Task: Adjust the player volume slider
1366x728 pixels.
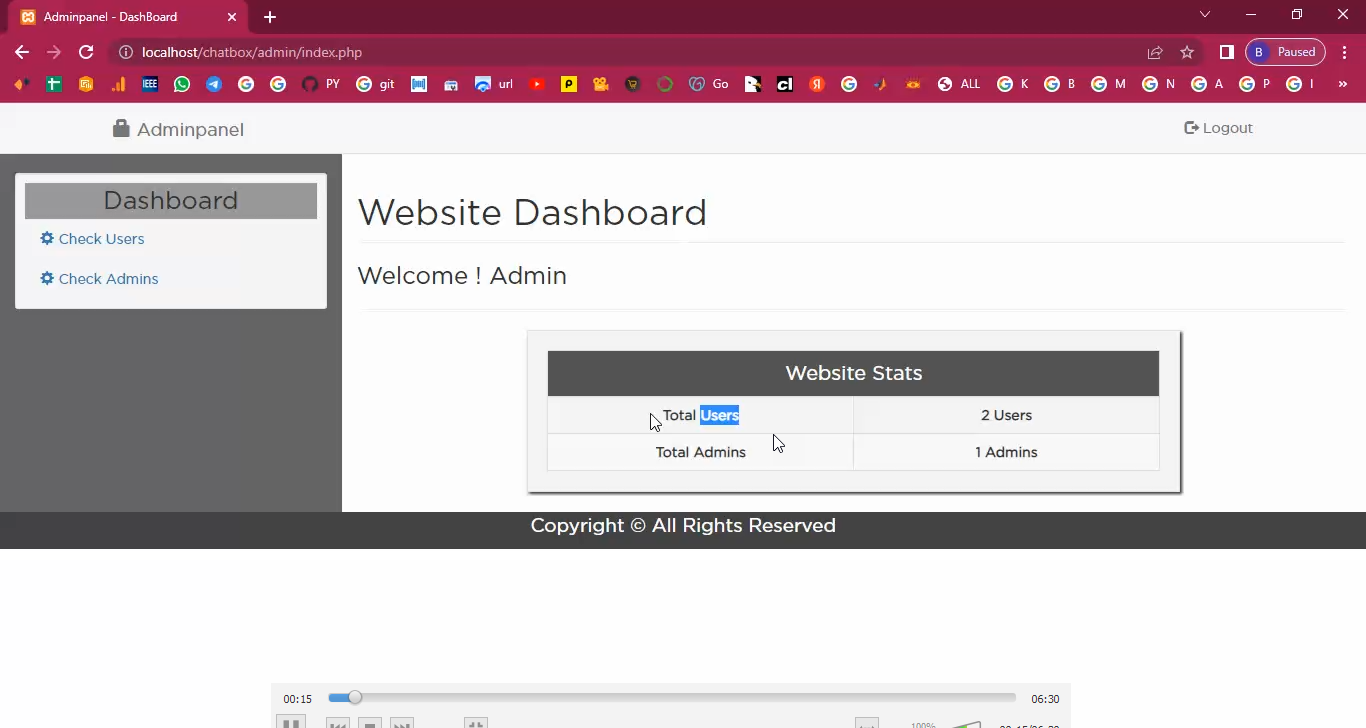Action: (x=965, y=724)
